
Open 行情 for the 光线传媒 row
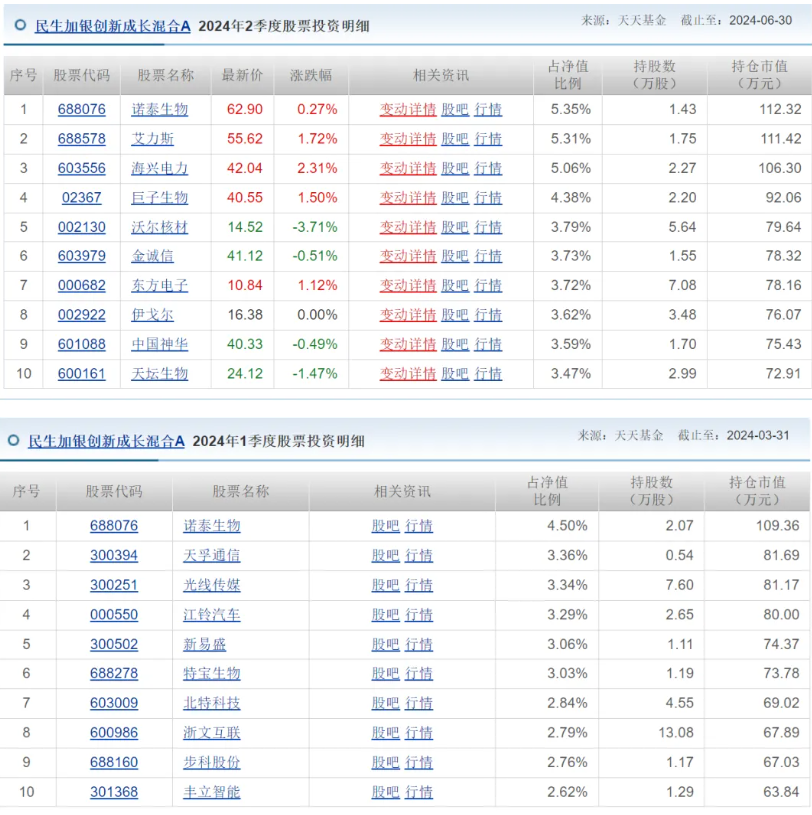(418, 585)
